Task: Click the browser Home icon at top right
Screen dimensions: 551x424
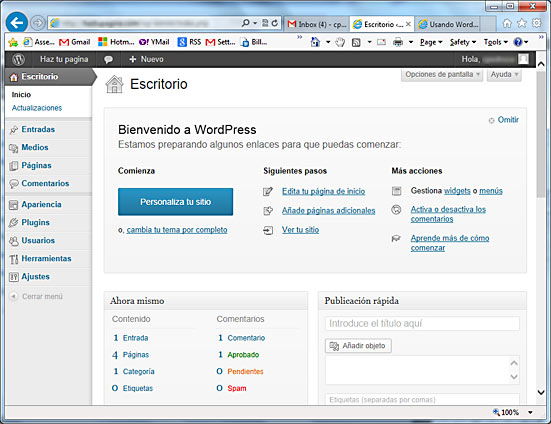Action: click(x=507, y=24)
